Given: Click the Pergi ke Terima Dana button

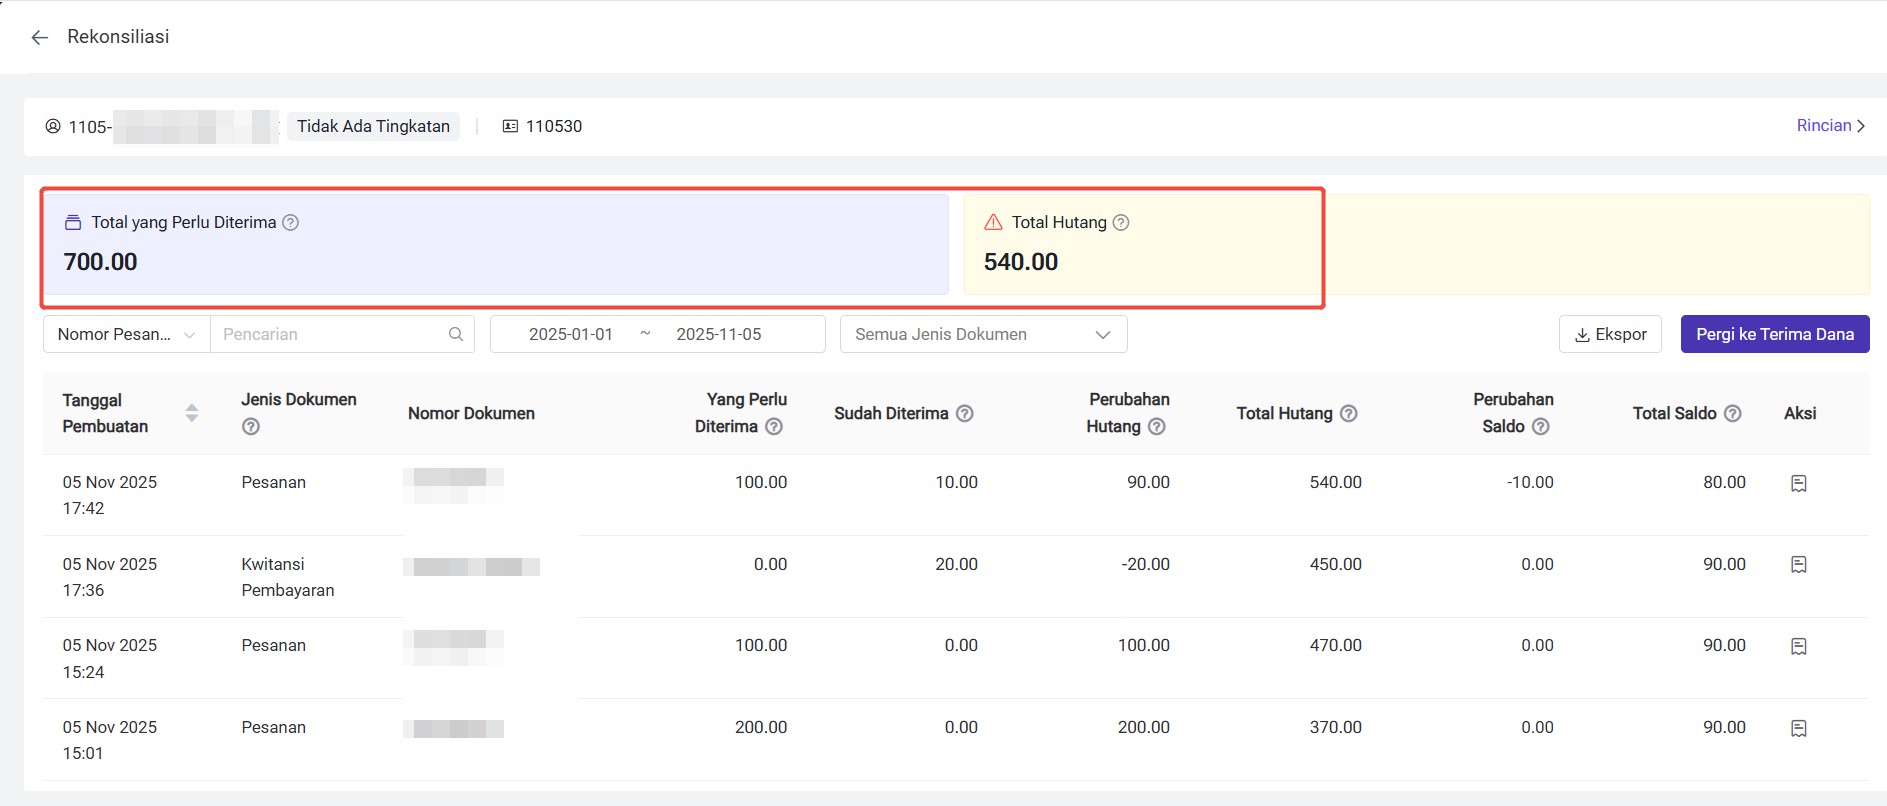Looking at the screenshot, I should point(1774,335).
